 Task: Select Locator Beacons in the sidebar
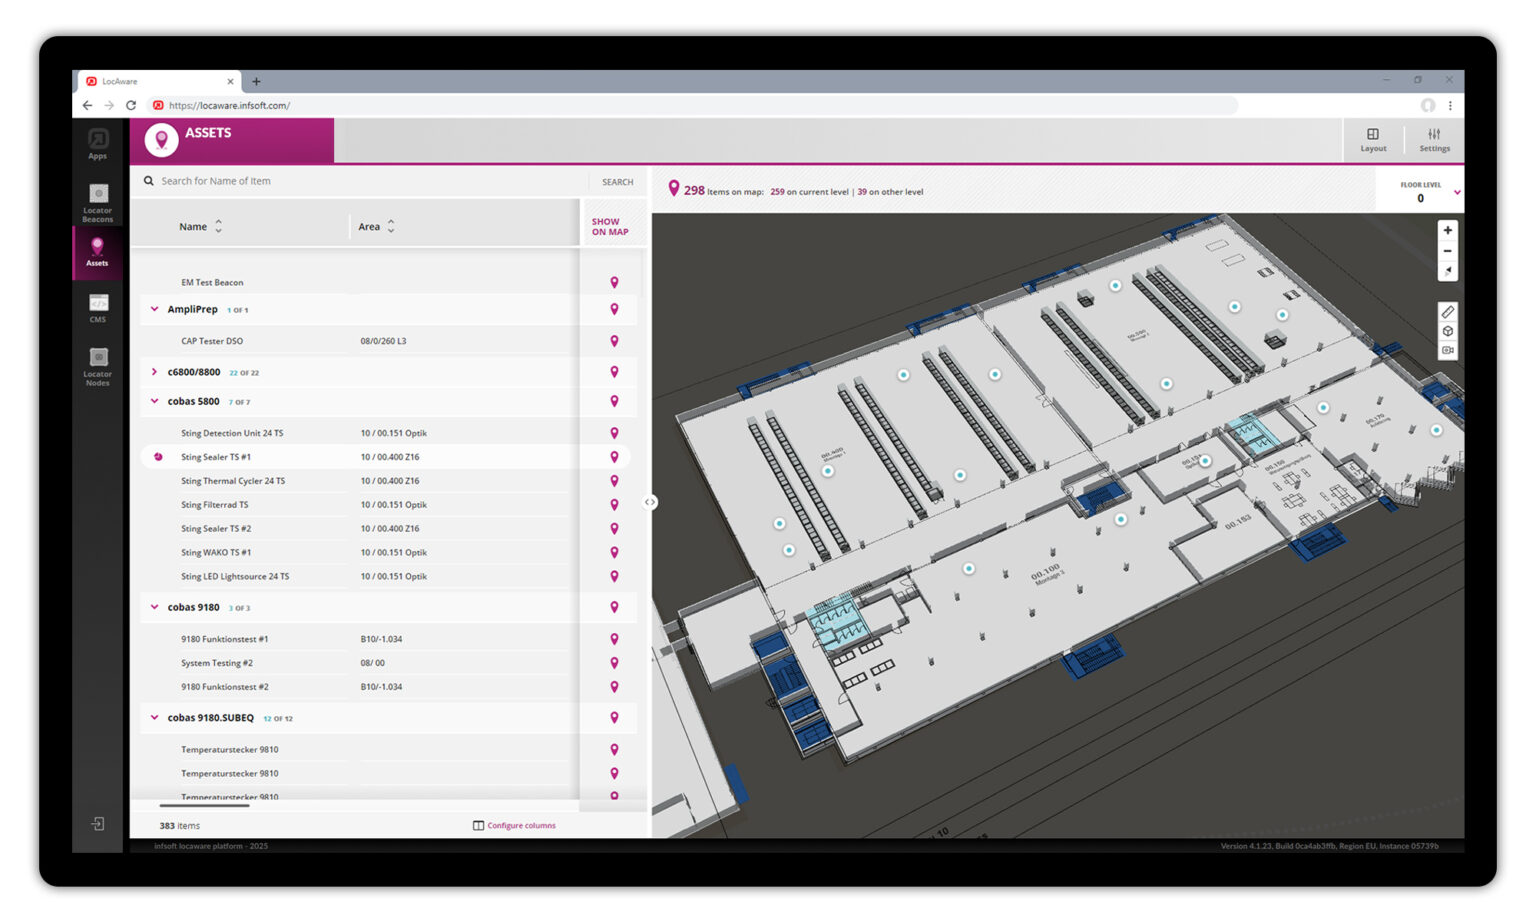pyautogui.click(x=97, y=200)
